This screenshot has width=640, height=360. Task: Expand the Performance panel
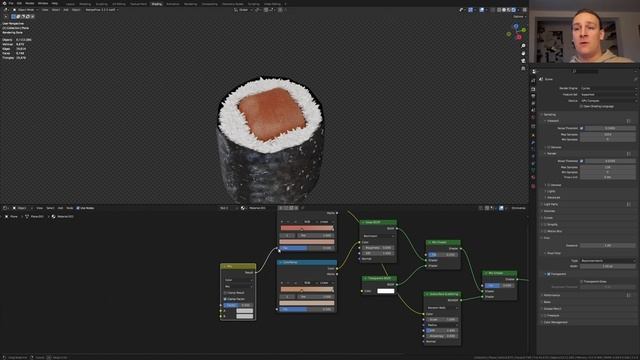click(551, 295)
